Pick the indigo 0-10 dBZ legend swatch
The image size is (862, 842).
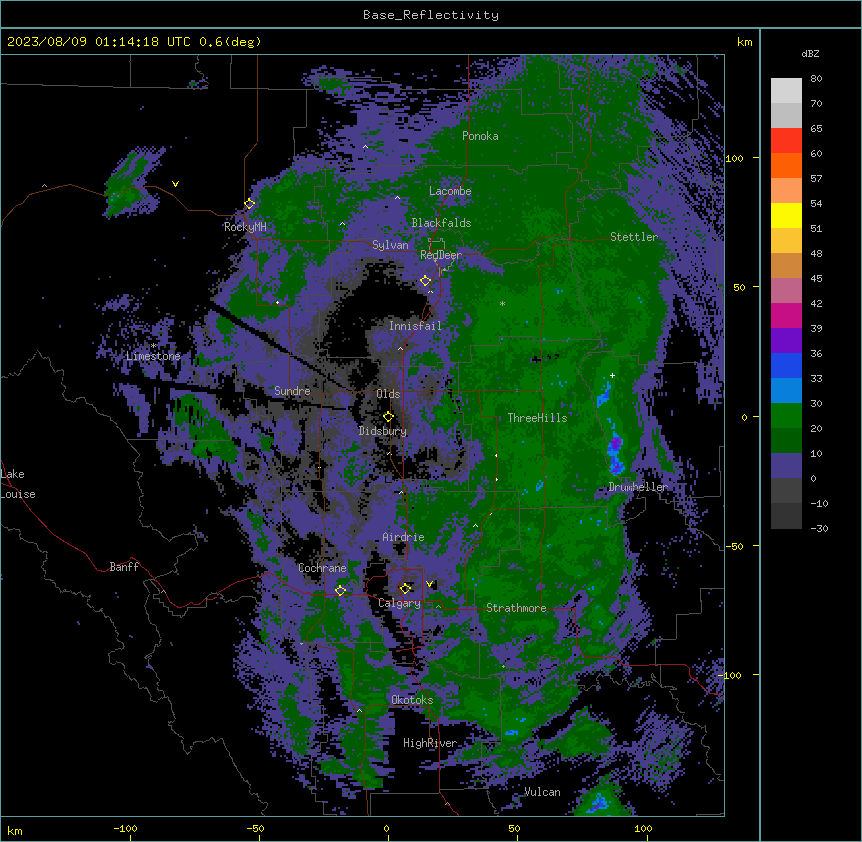tap(786, 466)
